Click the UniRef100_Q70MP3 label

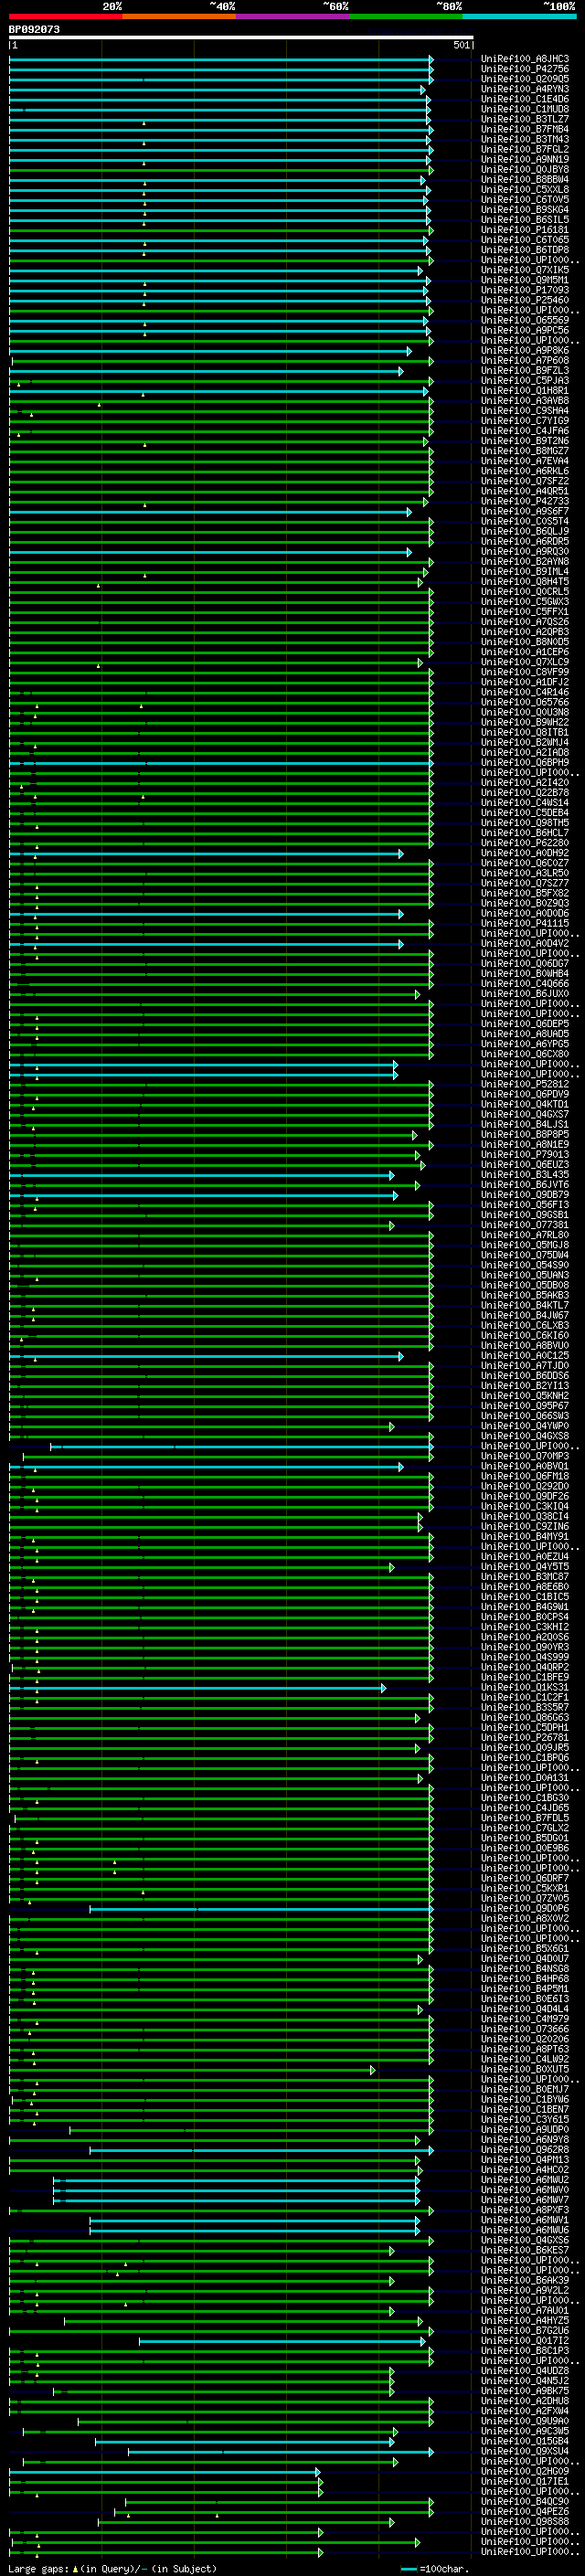tap(525, 1456)
